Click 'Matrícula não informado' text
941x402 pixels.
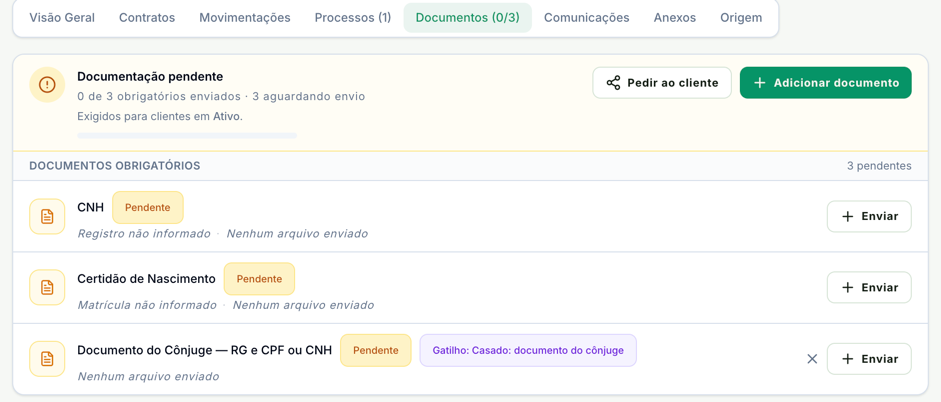[147, 305]
